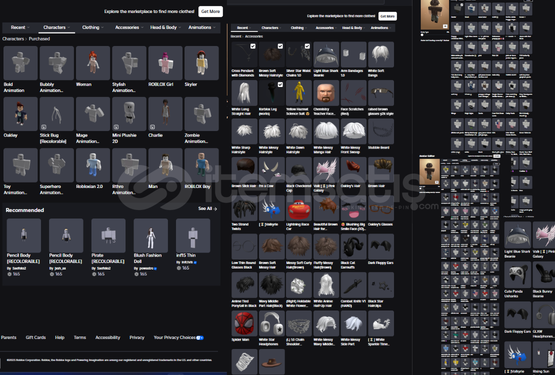Equip the Yellow Hazmat Science Suit
This screenshot has height=375, width=555.
click(x=299, y=93)
